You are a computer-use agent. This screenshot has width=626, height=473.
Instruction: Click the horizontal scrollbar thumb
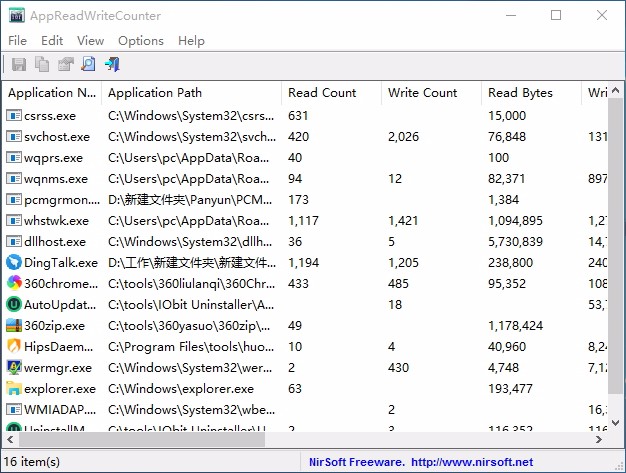tap(142, 439)
